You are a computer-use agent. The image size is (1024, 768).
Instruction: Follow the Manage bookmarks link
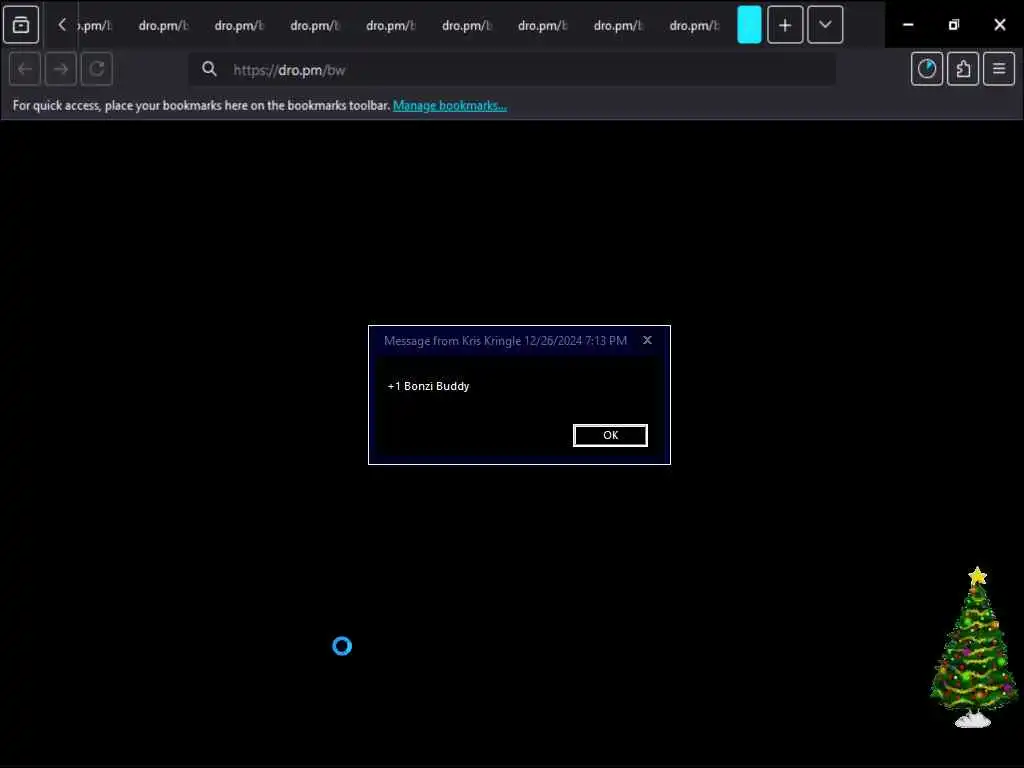(x=449, y=105)
